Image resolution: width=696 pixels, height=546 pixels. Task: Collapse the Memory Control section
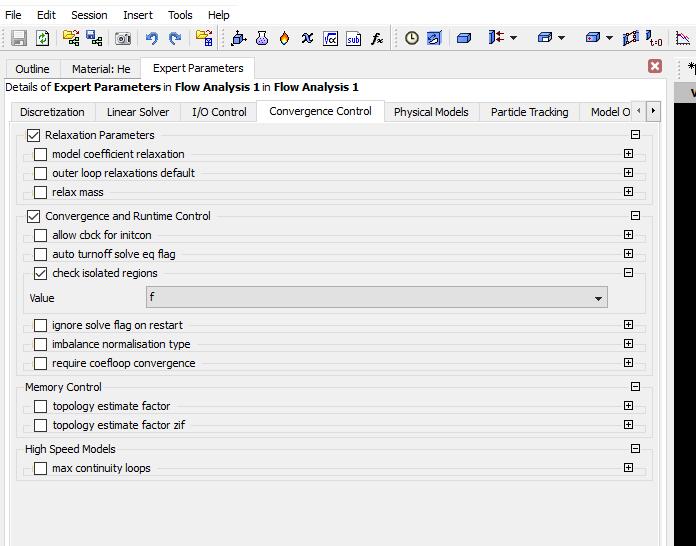coord(635,387)
